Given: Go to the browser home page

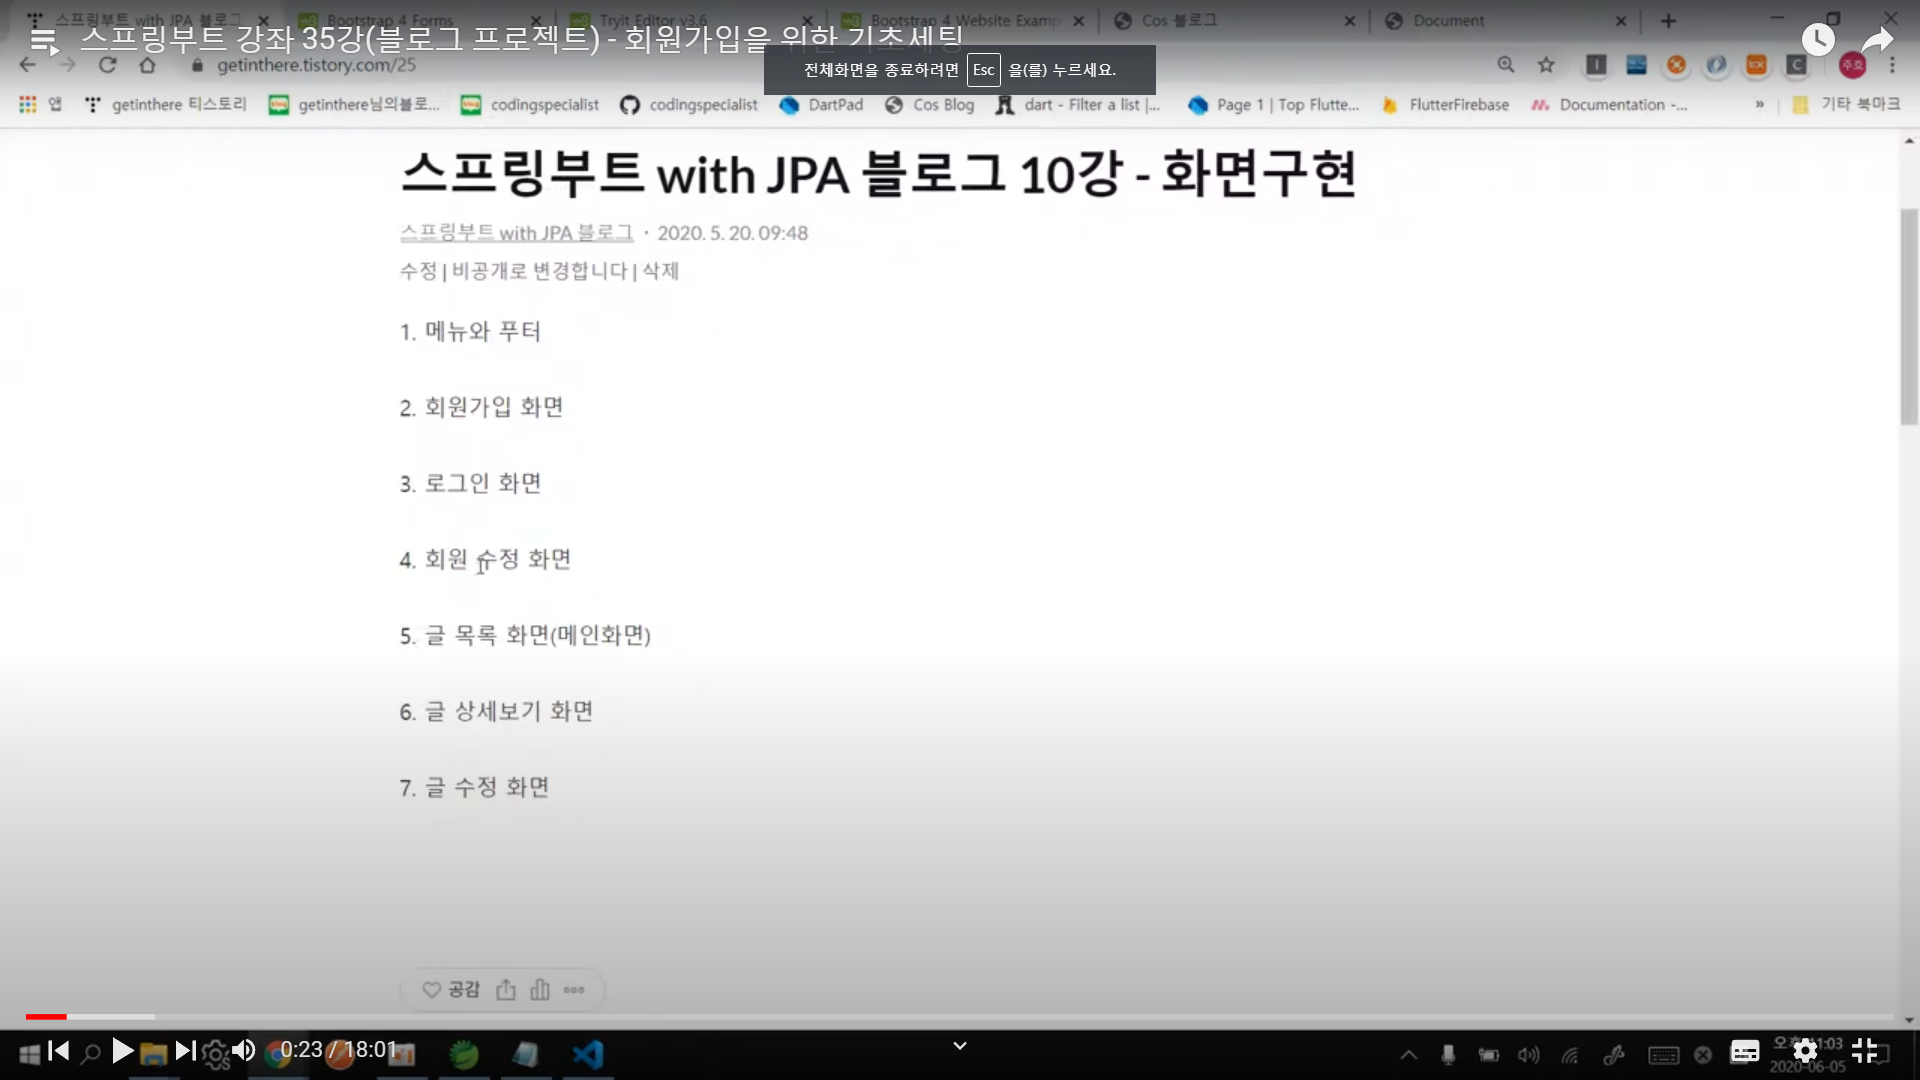Looking at the screenshot, I should 148,65.
